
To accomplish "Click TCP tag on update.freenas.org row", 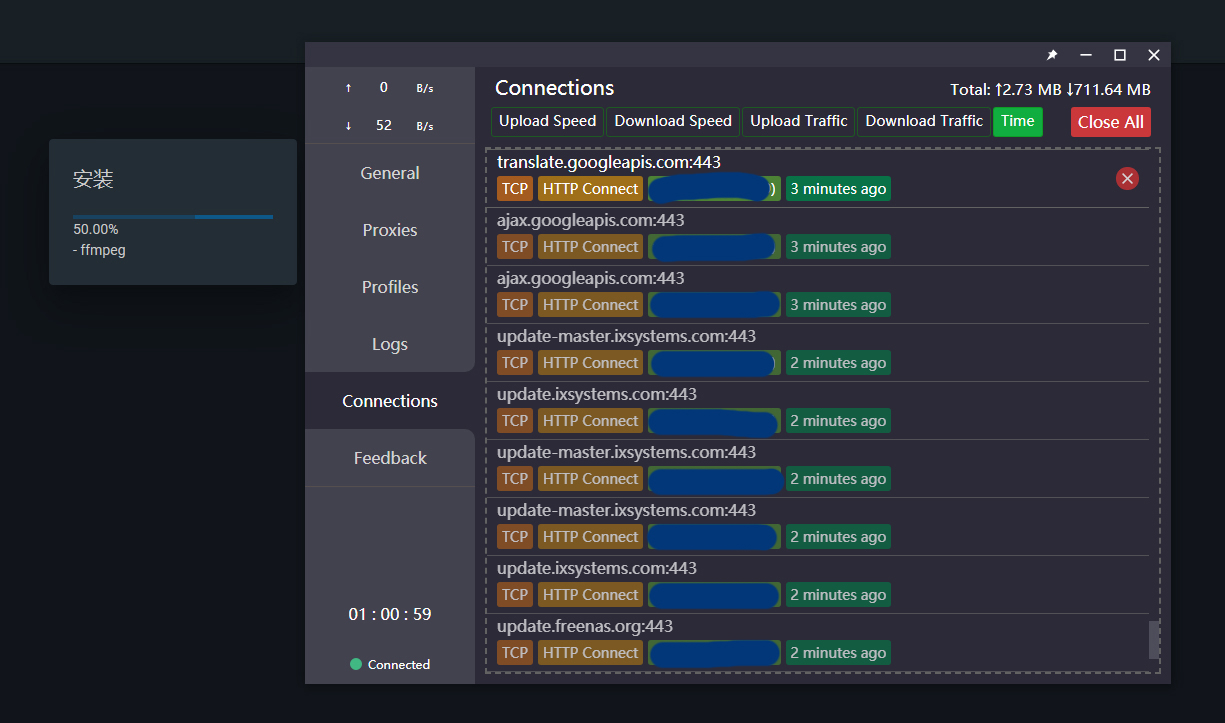I will (x=515, y=653).
